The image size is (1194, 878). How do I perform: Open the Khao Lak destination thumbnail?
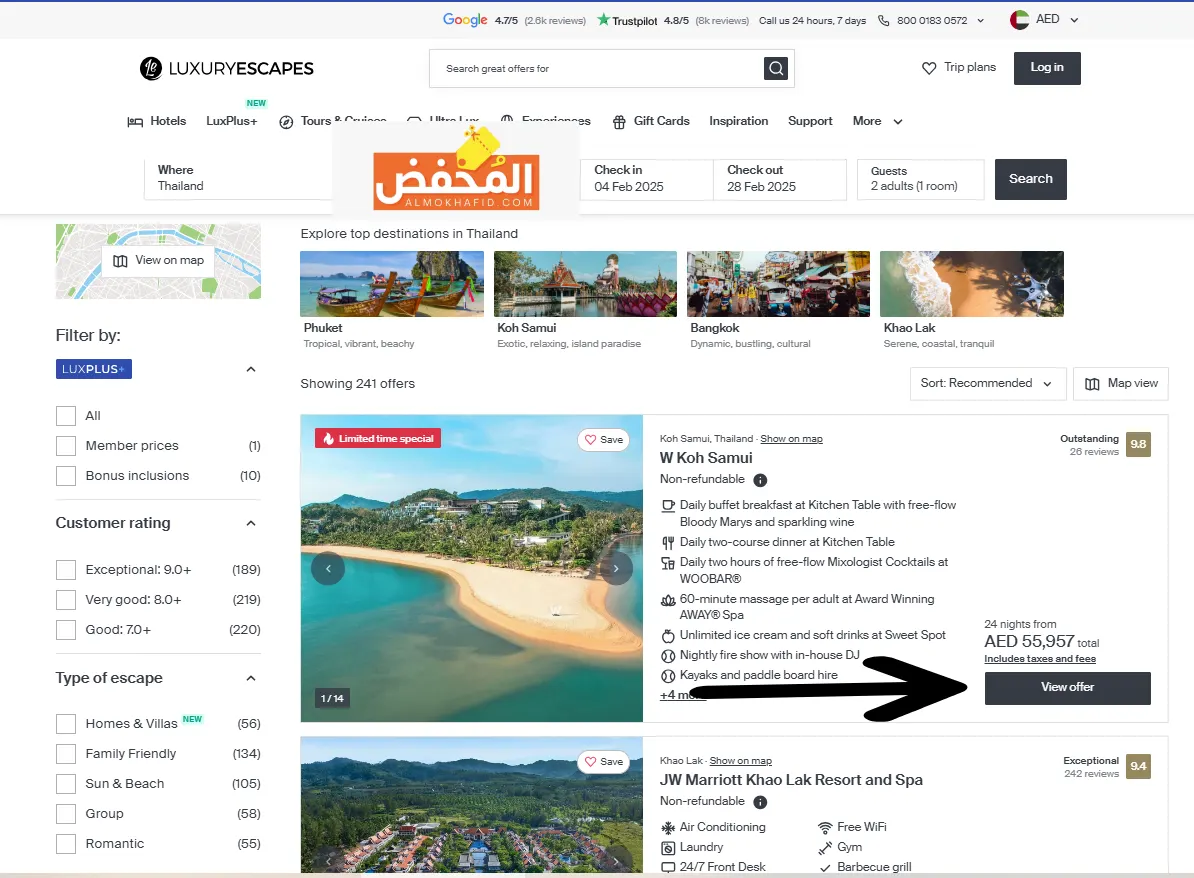click(972, 284)
